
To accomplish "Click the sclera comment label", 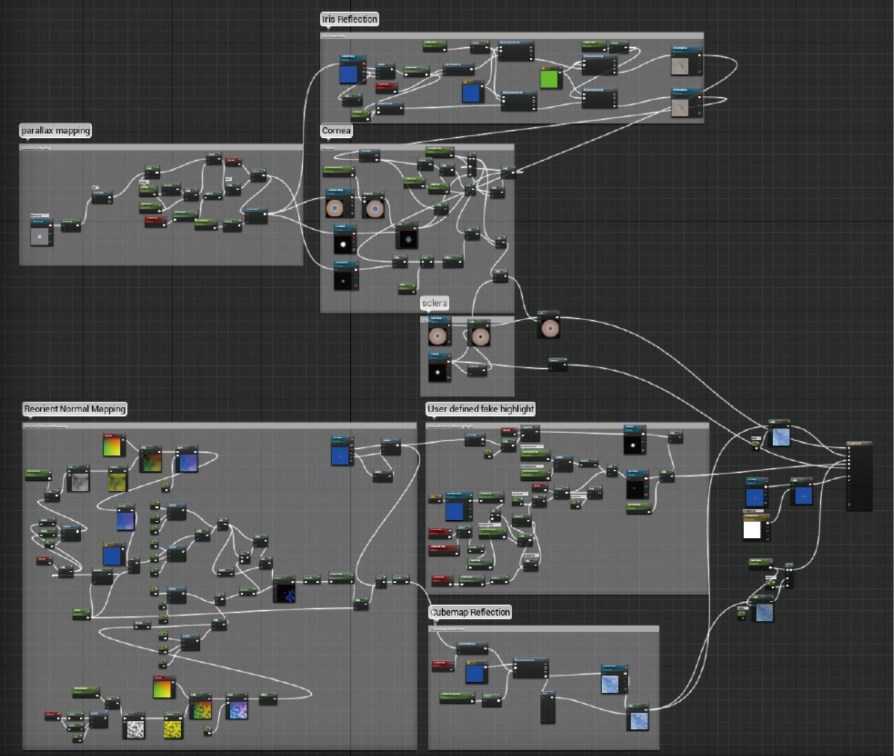I will (x=434, y=303).
